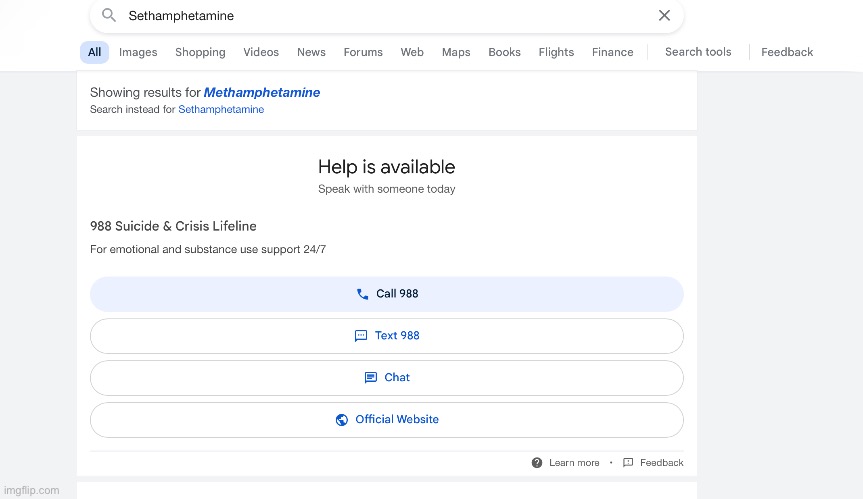Switch to the Shopping tab
The height and width of the screenshot is (499, 863).
(x=200, y=52)
